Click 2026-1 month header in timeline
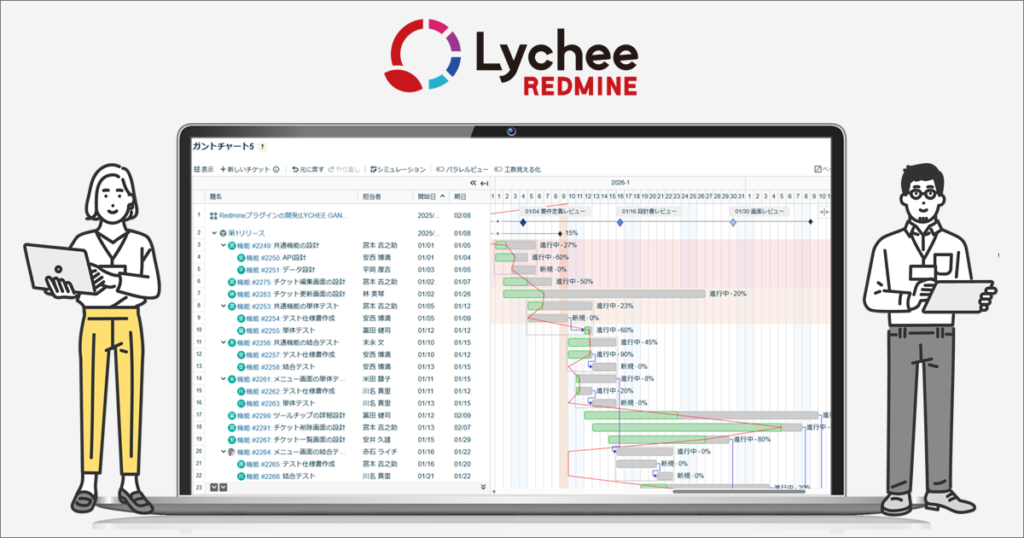Screen dimensions: 1024x538 620,183
